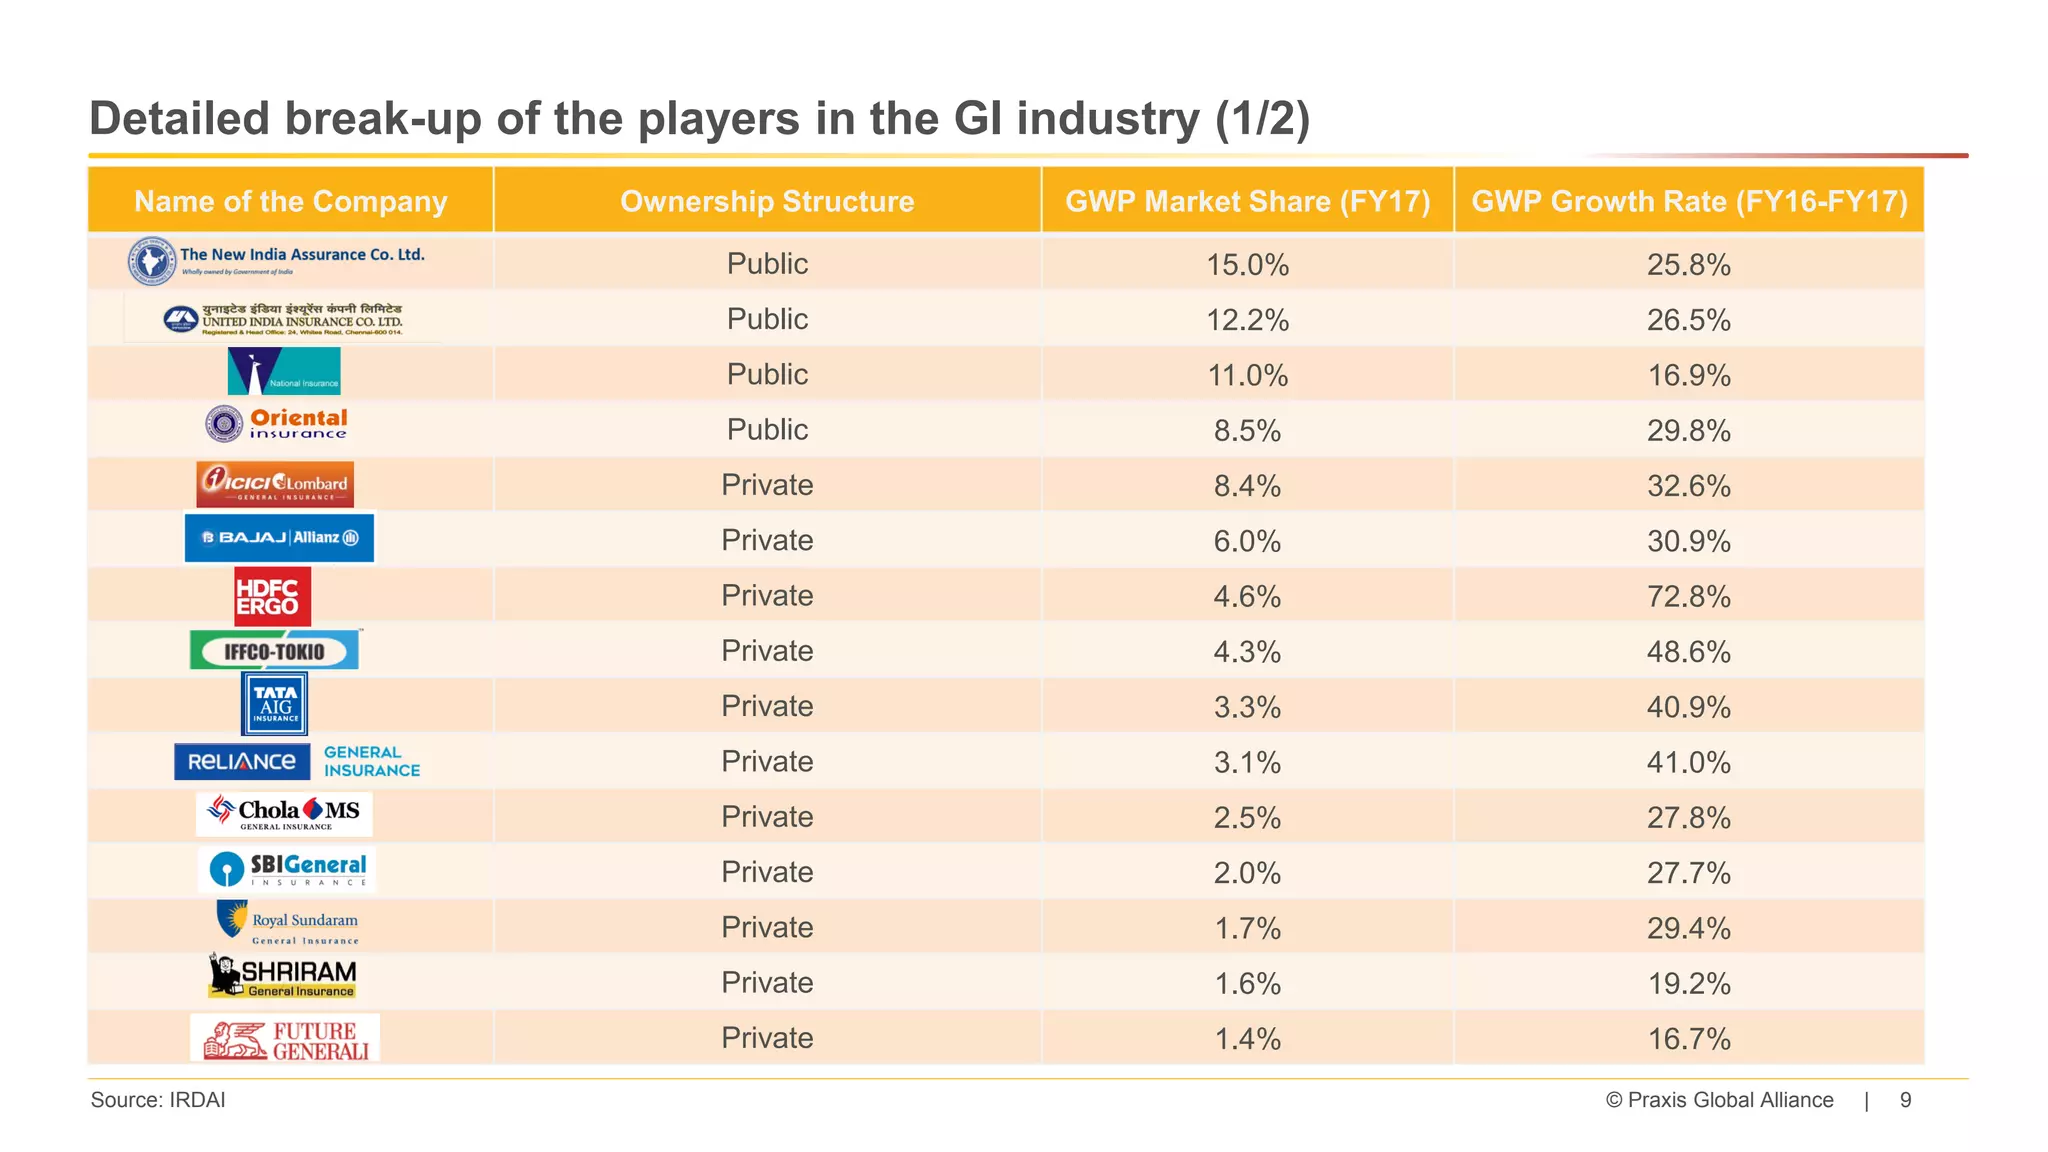Click the Bajaj Allianz logo
Viewport: 2048px width, 1152px height.
pyautogui.click(x=279, y=538)
